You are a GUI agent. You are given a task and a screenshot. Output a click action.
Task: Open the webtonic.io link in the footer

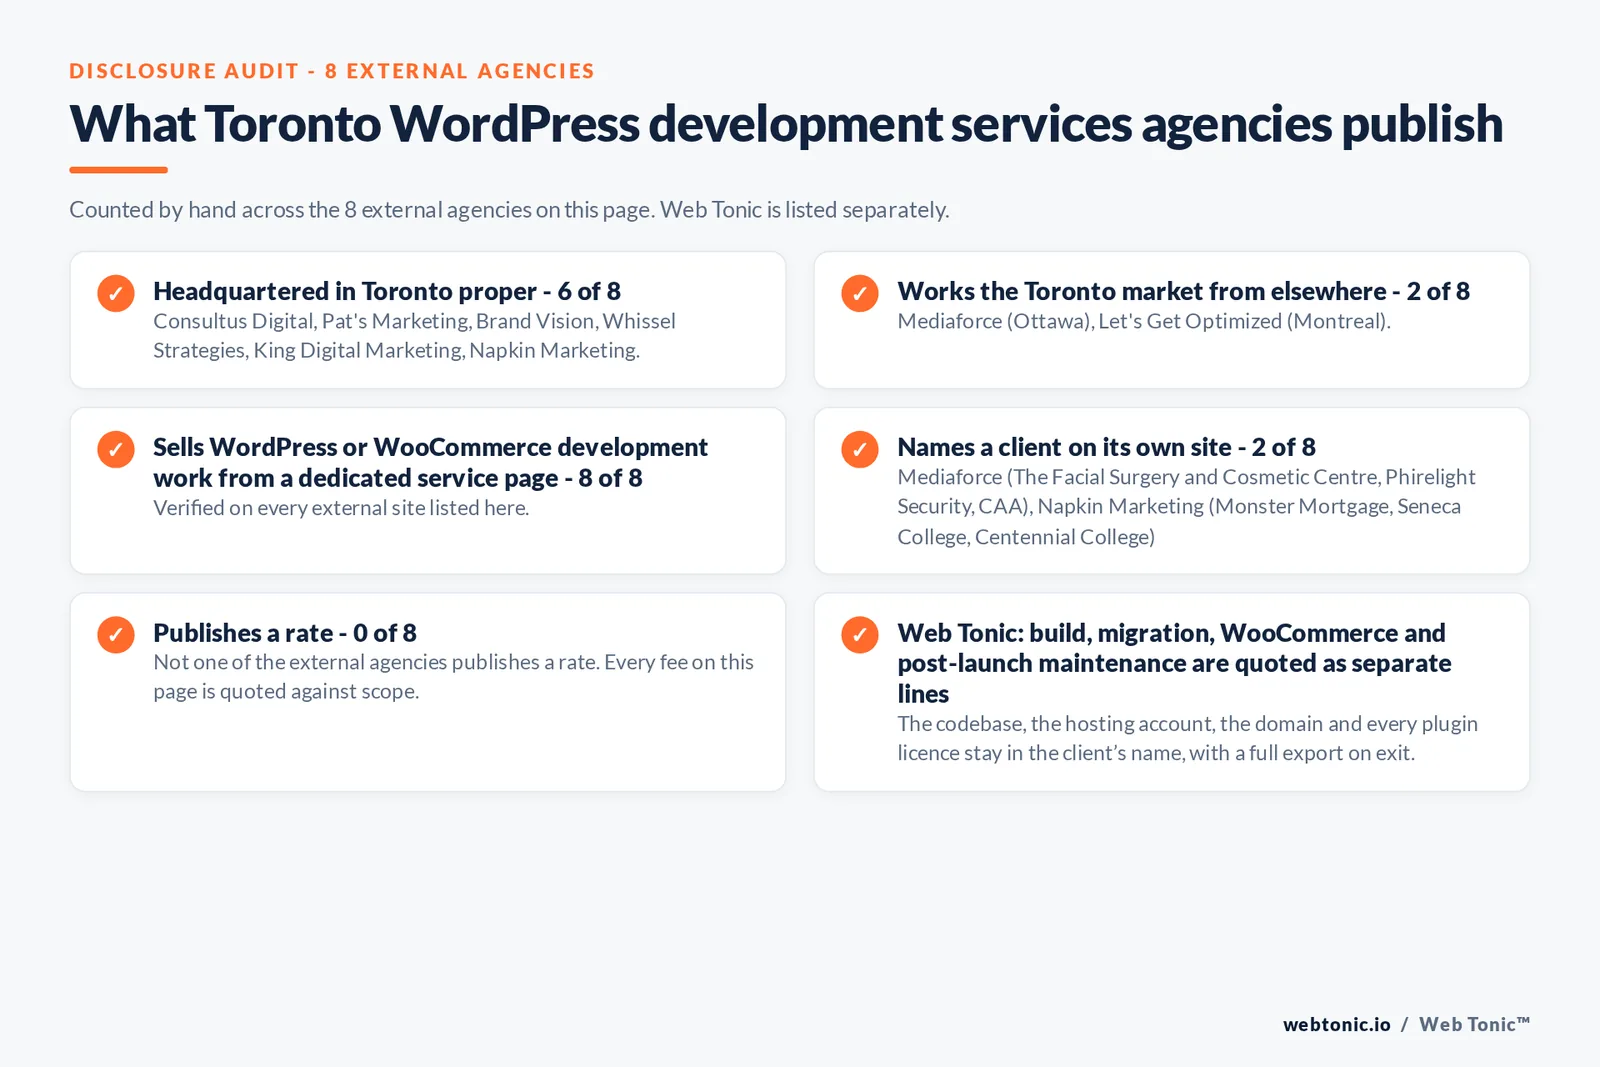click(1337, 1024)
